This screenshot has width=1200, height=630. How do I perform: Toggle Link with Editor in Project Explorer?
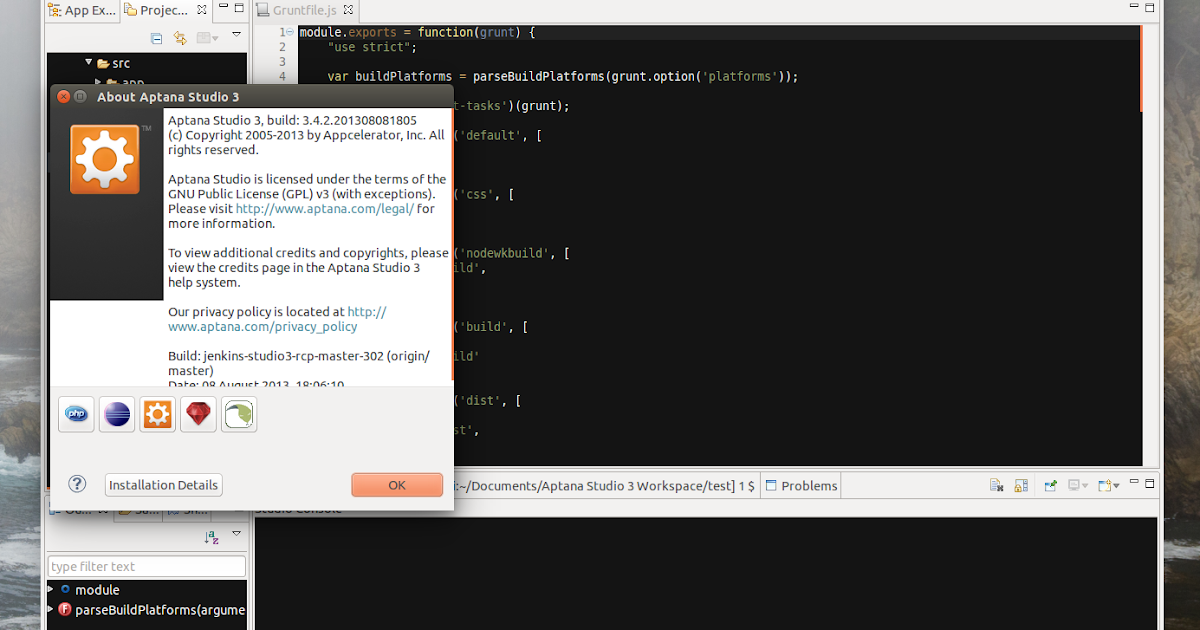pyautogui.click(x=181, y=38)
